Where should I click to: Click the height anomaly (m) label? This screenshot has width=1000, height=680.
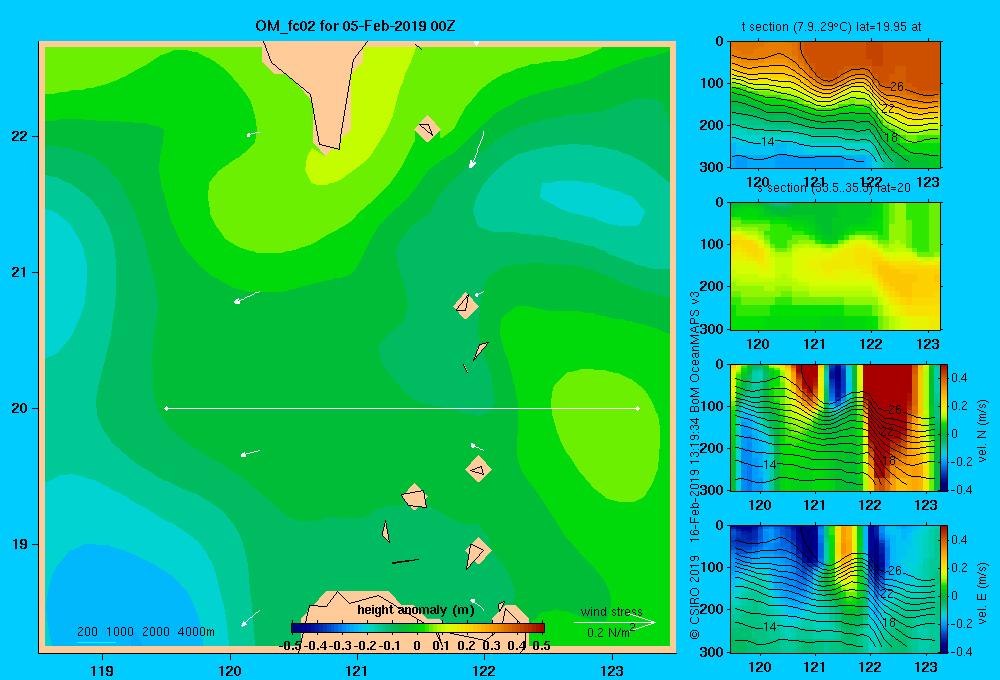(x=416, y=610)
